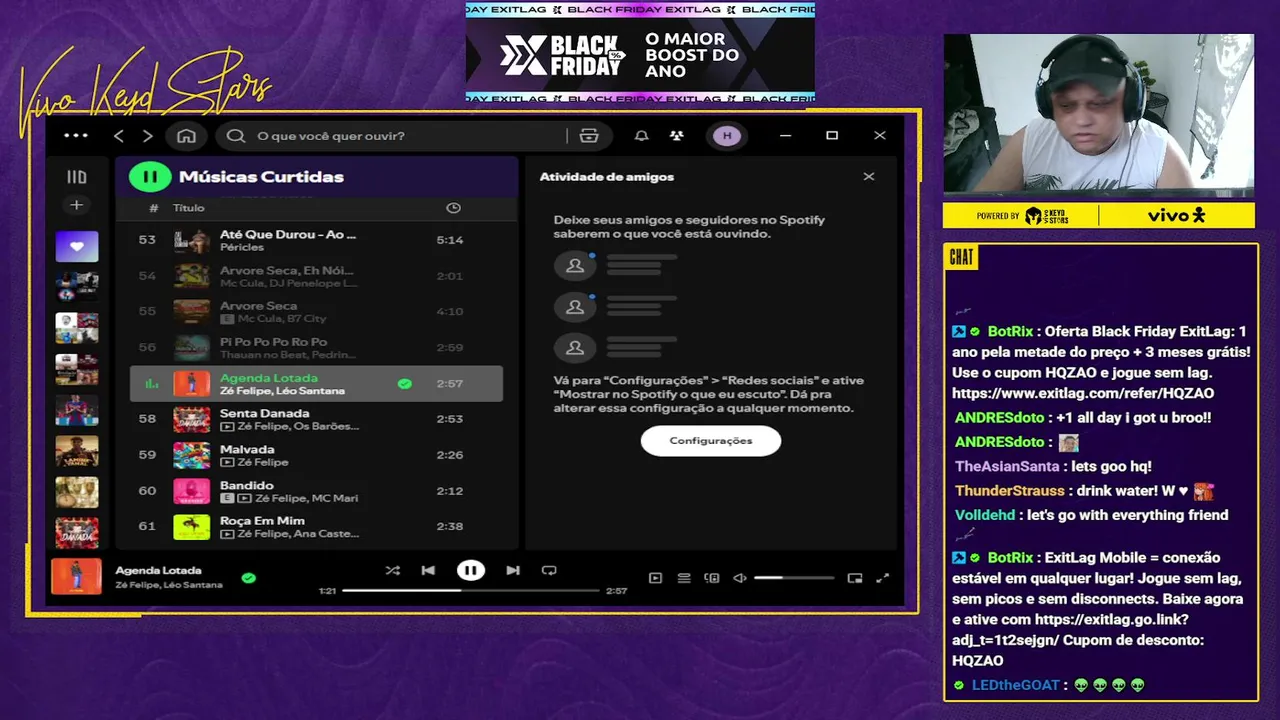Go forward with the right arrow
This screenshot has height=720, width=1280.
point(148,136)
